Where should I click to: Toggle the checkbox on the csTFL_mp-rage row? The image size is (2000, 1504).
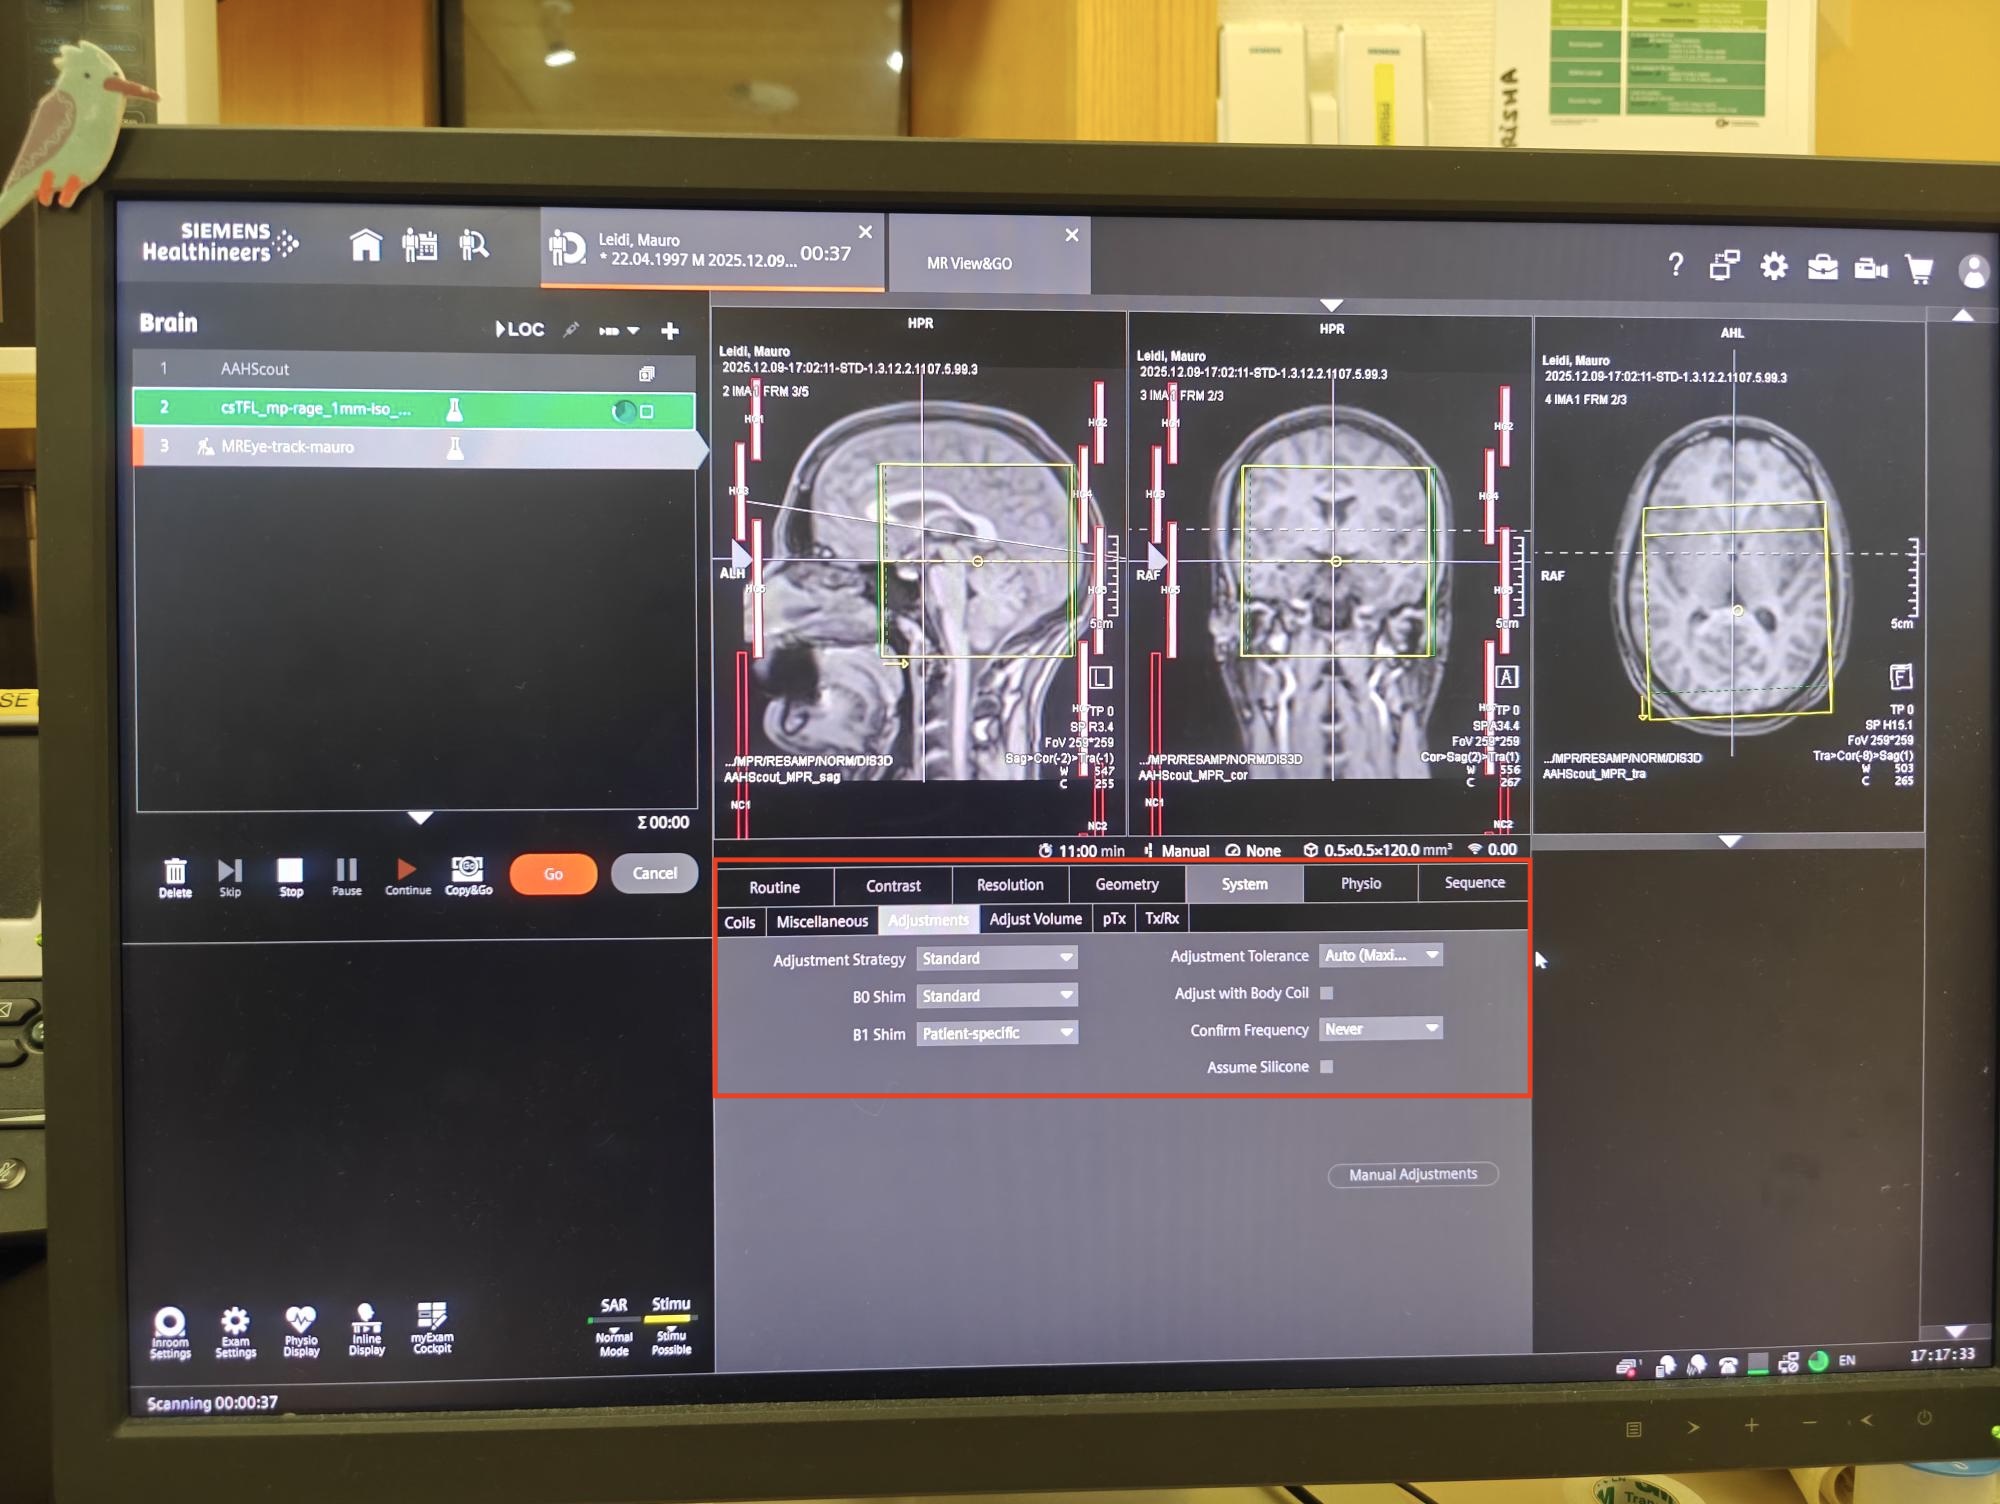point(647,411)
